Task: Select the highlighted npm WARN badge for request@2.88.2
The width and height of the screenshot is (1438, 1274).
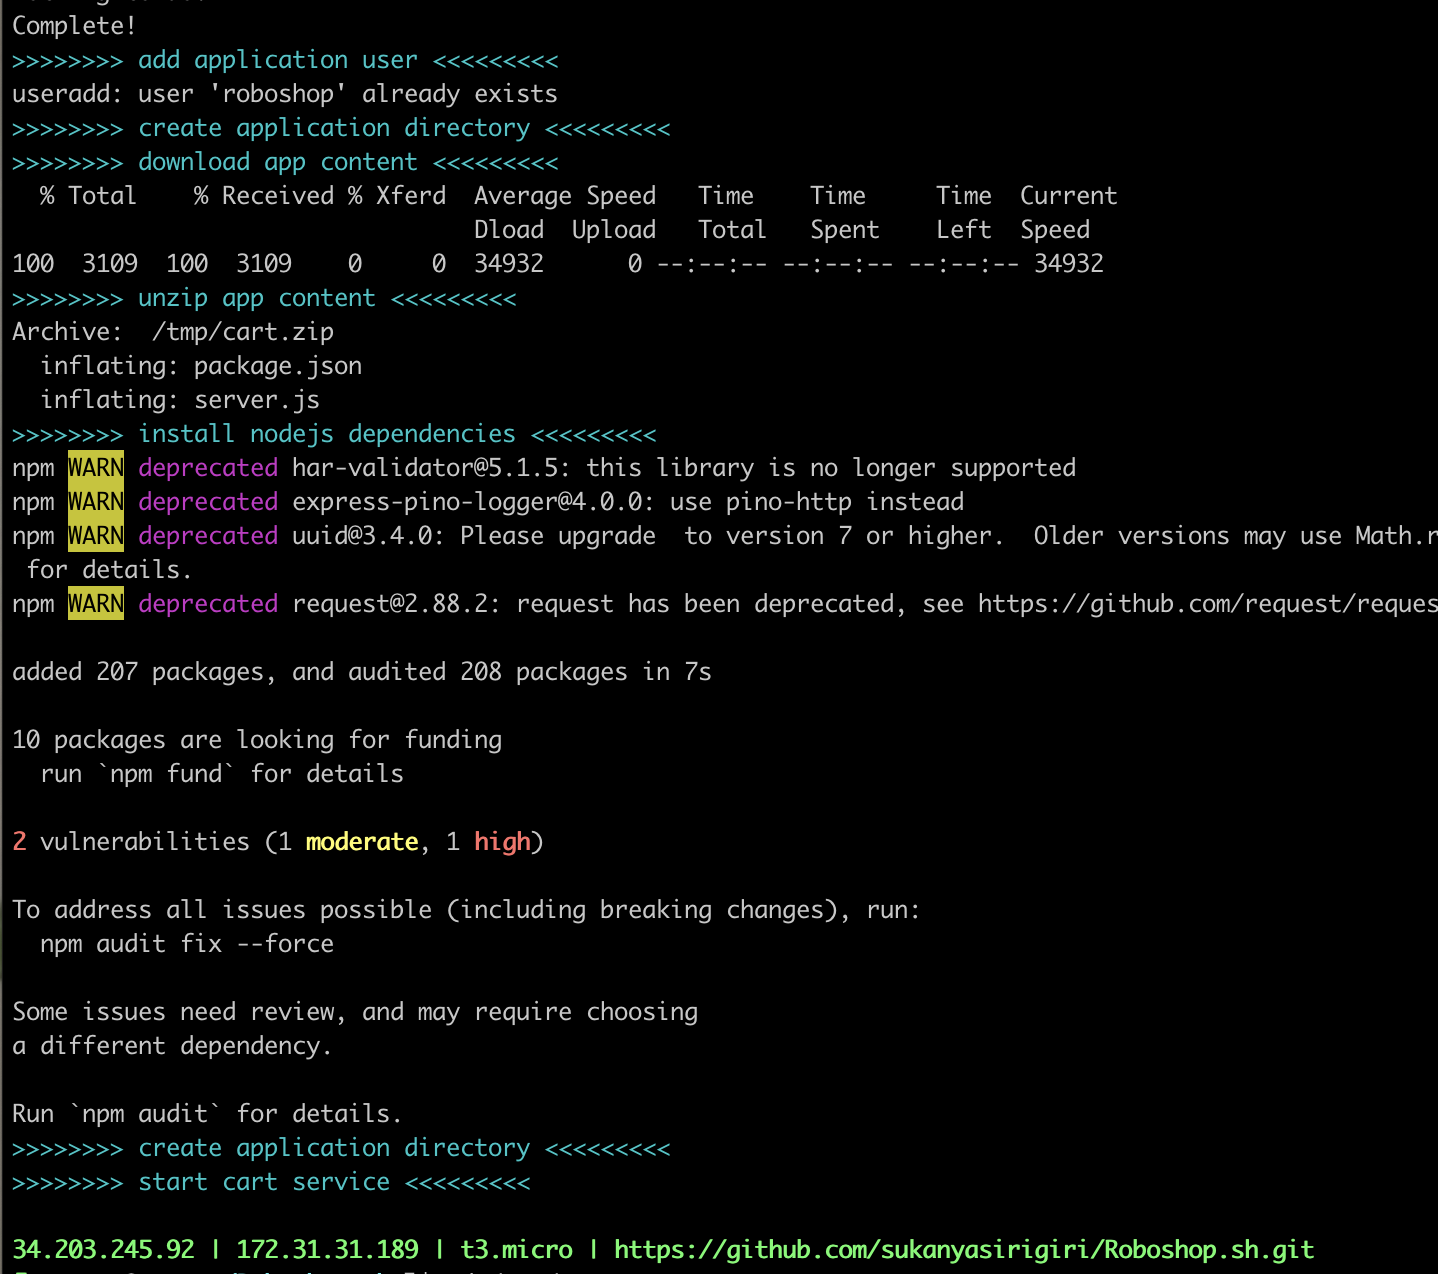Action: [95, 603]
